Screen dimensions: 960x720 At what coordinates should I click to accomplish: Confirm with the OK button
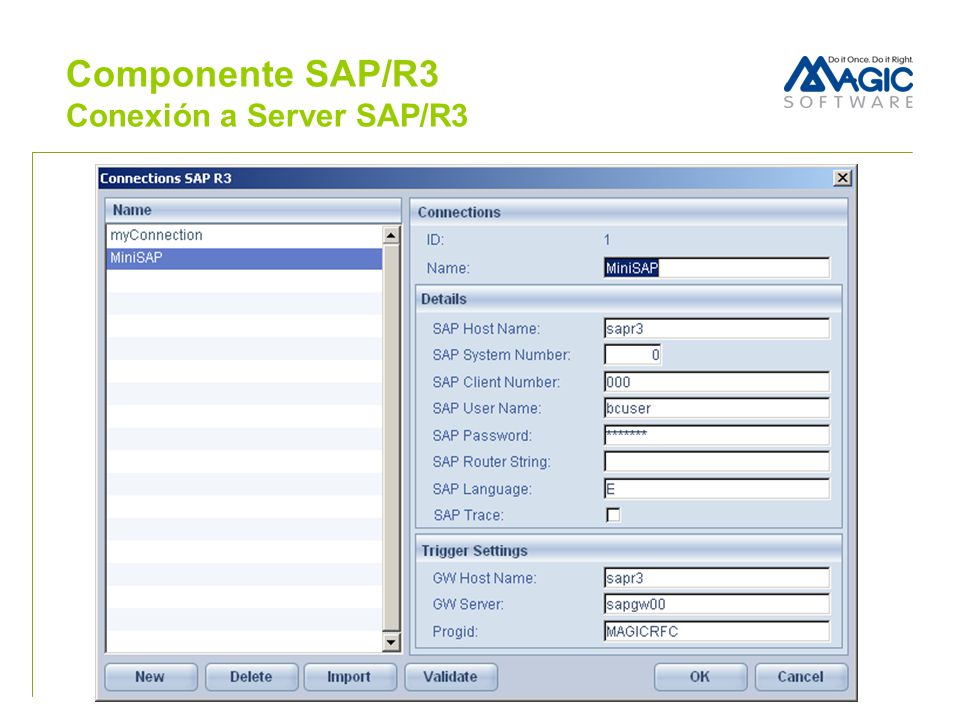[700, 677]
